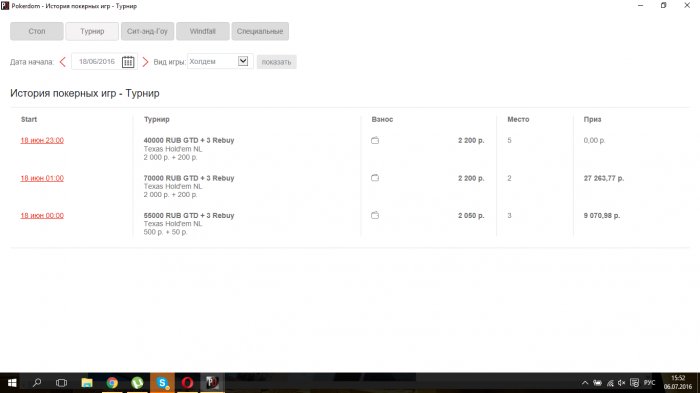Click the показать button
Image resolution: width=700 pixels, height=393 pixels.
pos(276,62)
